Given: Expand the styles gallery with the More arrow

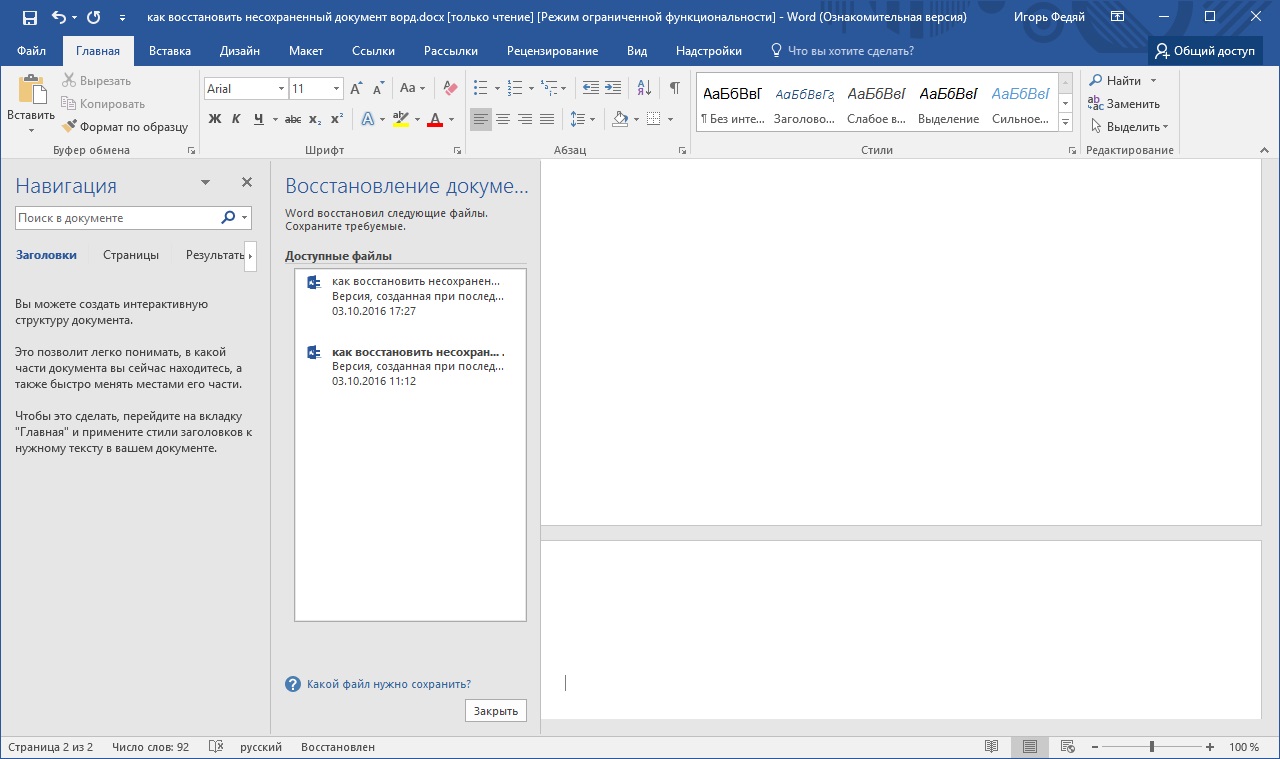Looking at the screenshot, I should tap(1065, 123).
